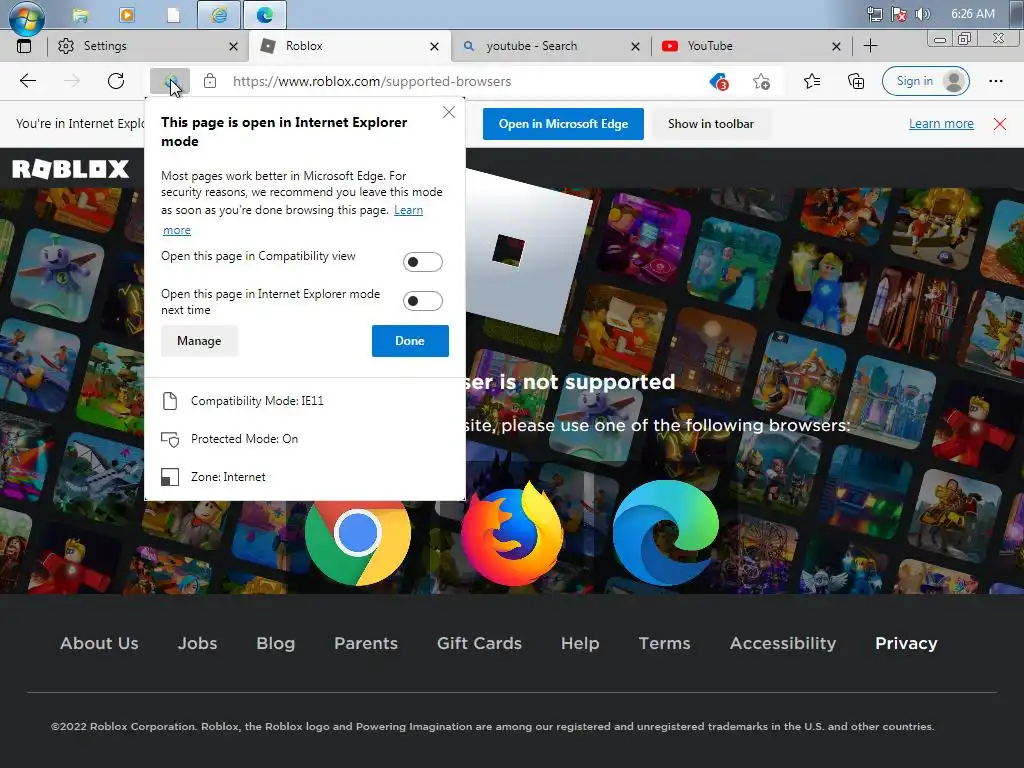Open Gift Cards footer link
Image resolution: width=1024 pixels, height=768 pixels.
pyautogui.click(x=479, y=643)
